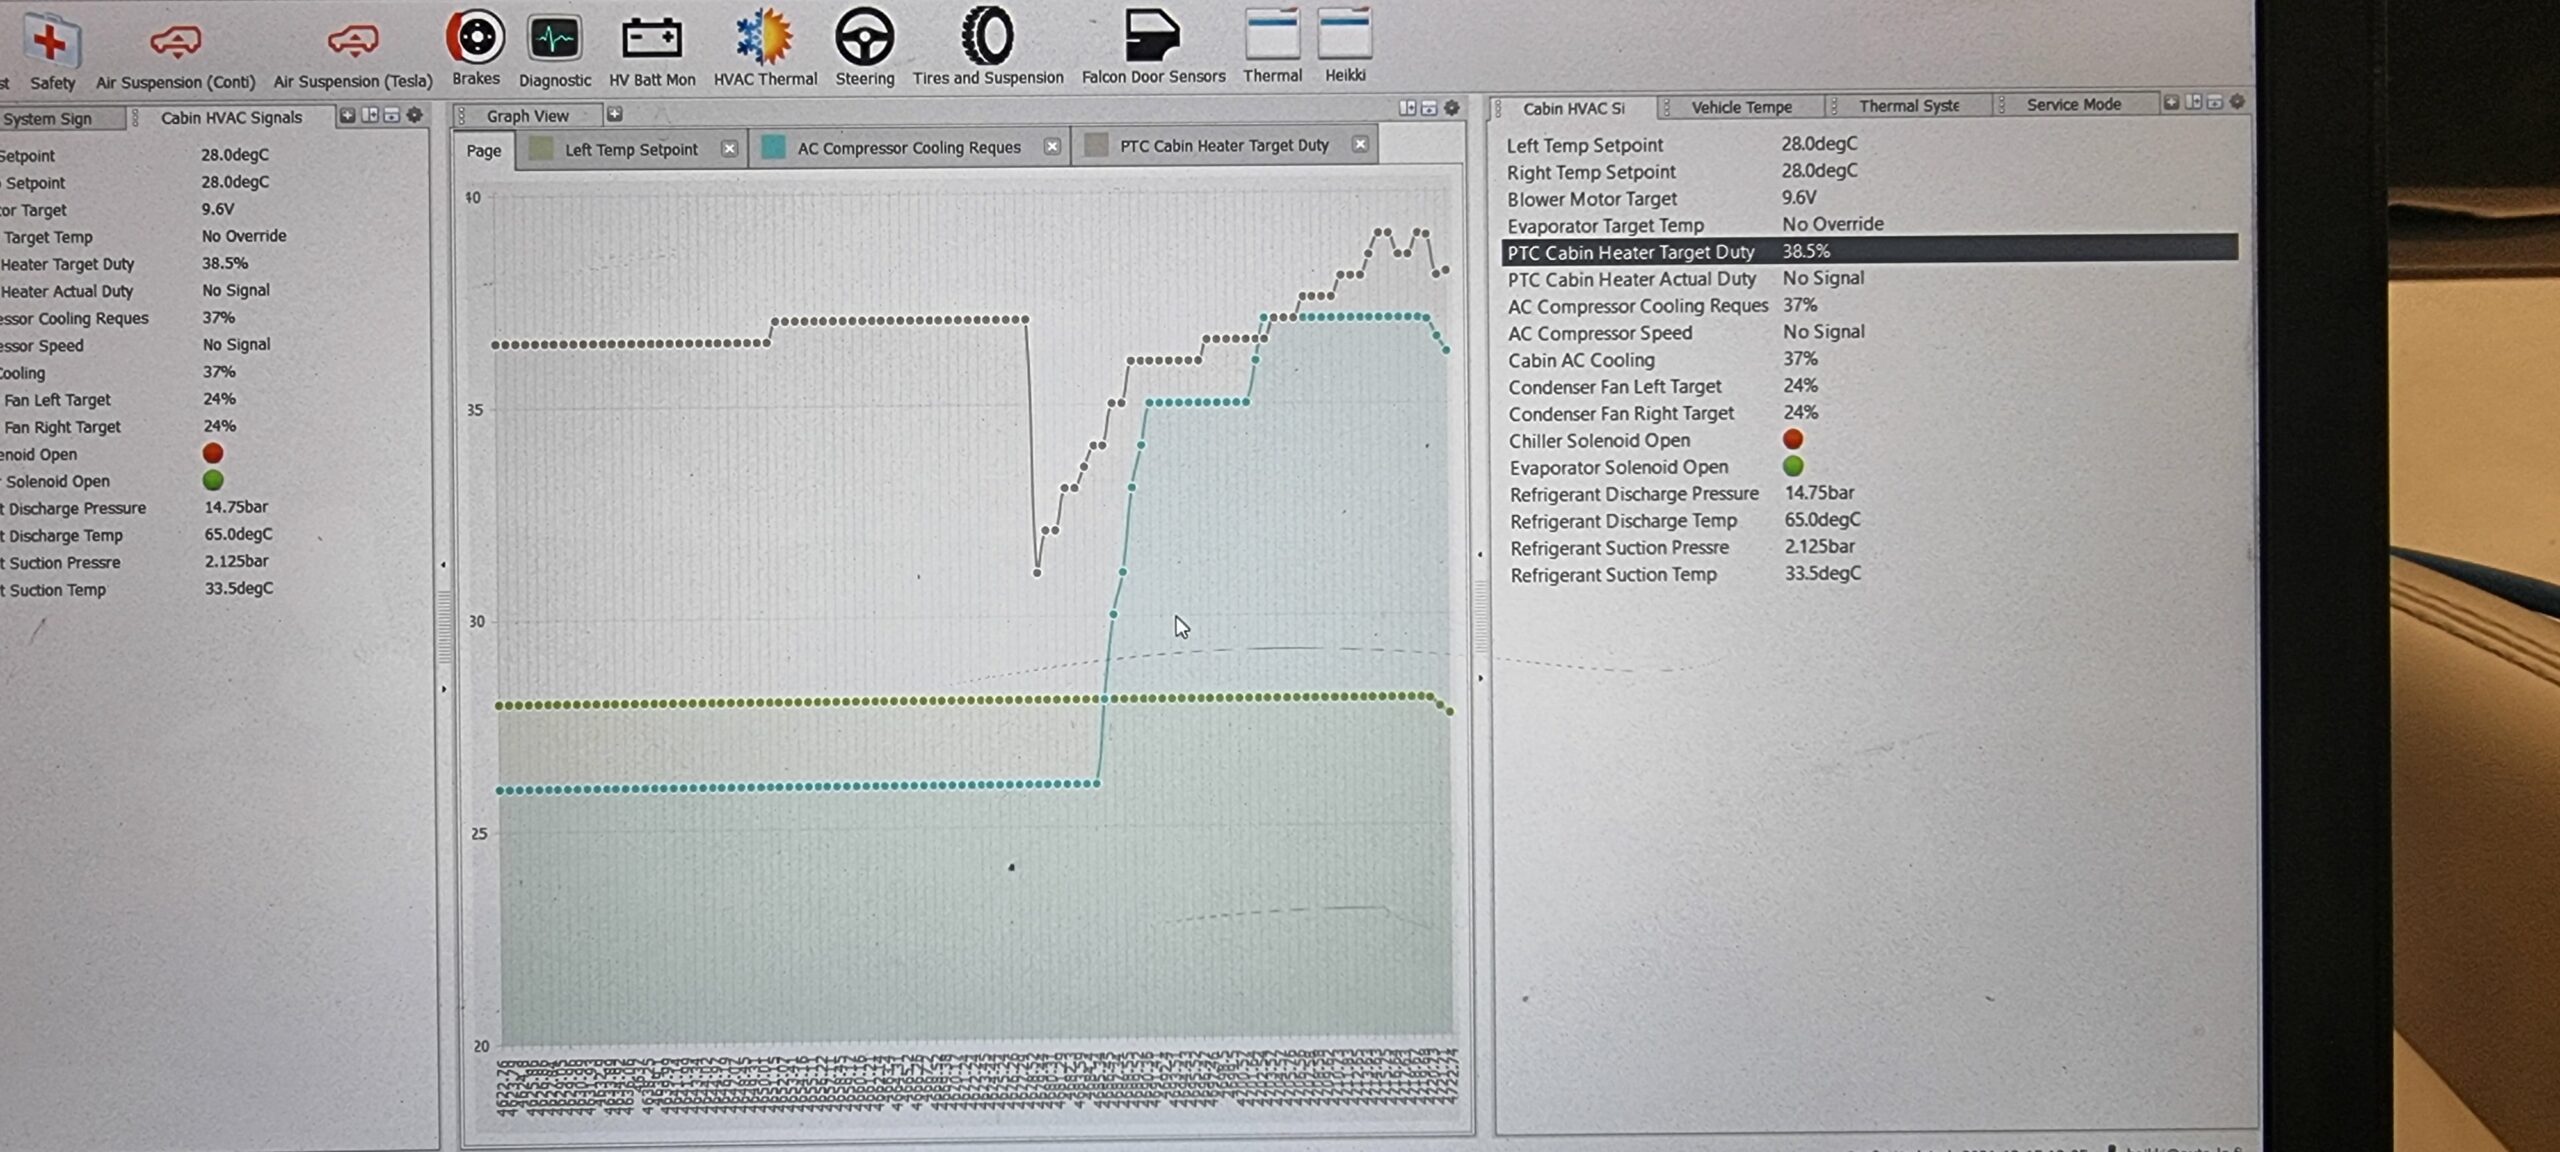2560x1152 pixels.
Task: Add a new tab in Graph View
Action: 615,114
